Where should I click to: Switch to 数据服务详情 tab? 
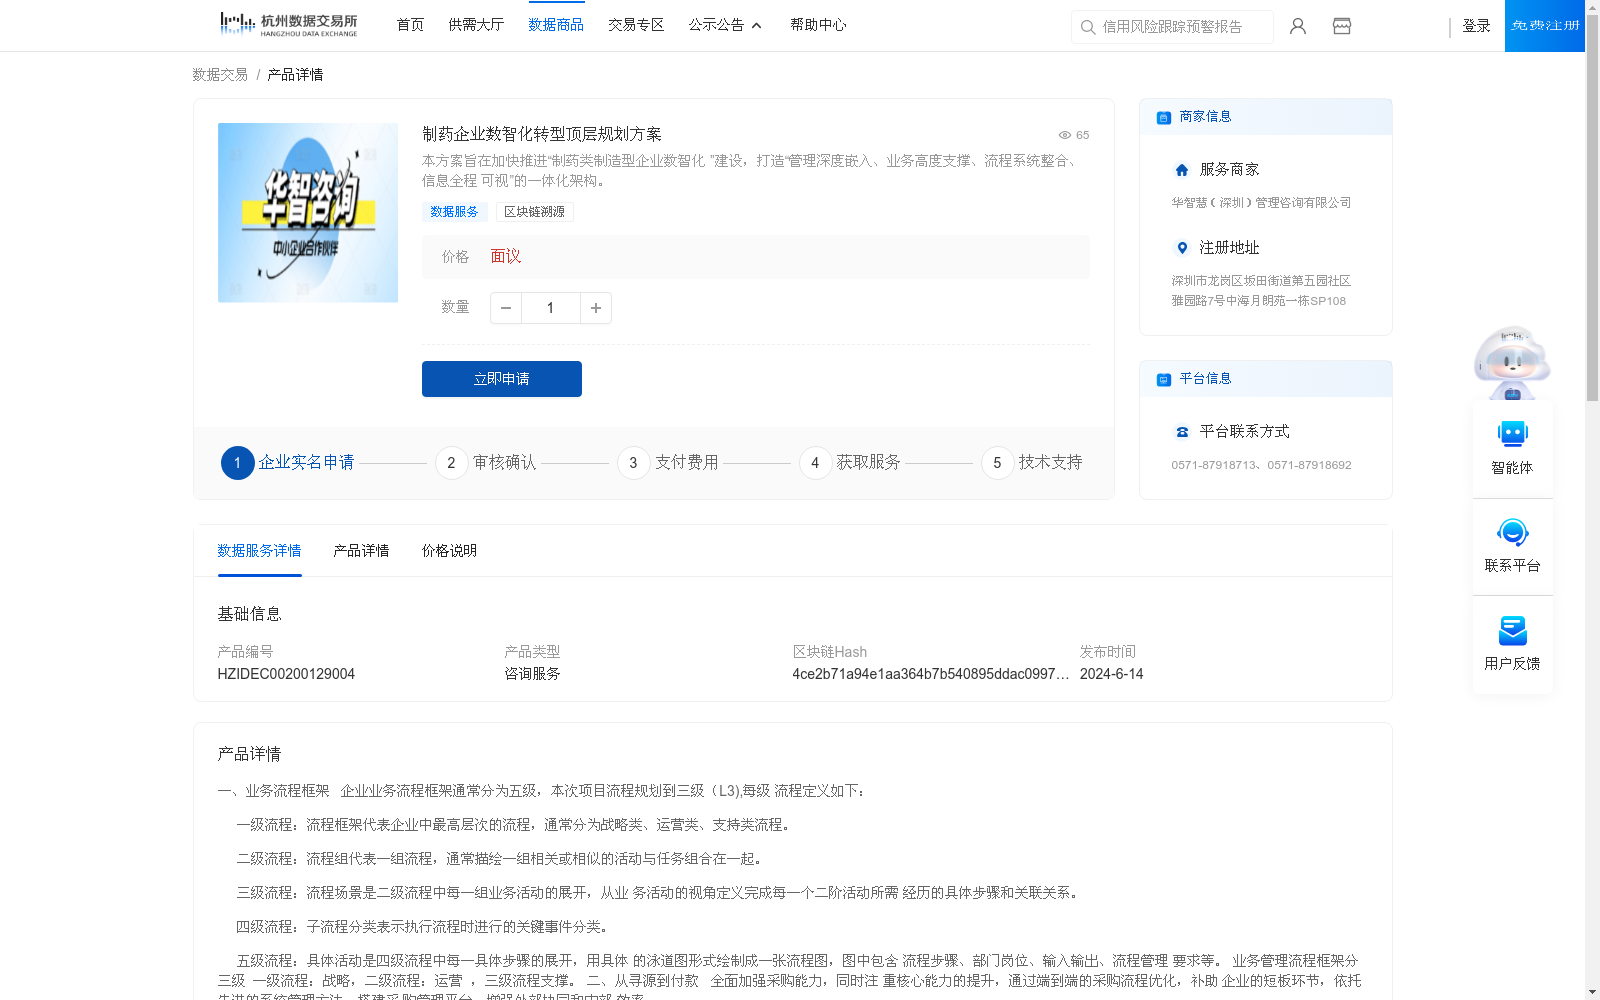(259, 551)
